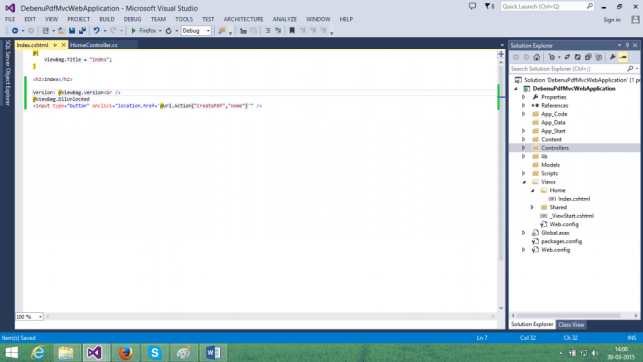This screenshot has width=643, height=362.
Task: Click the Collapse All icon in Solution Explorer
Action: coord(588,57)
